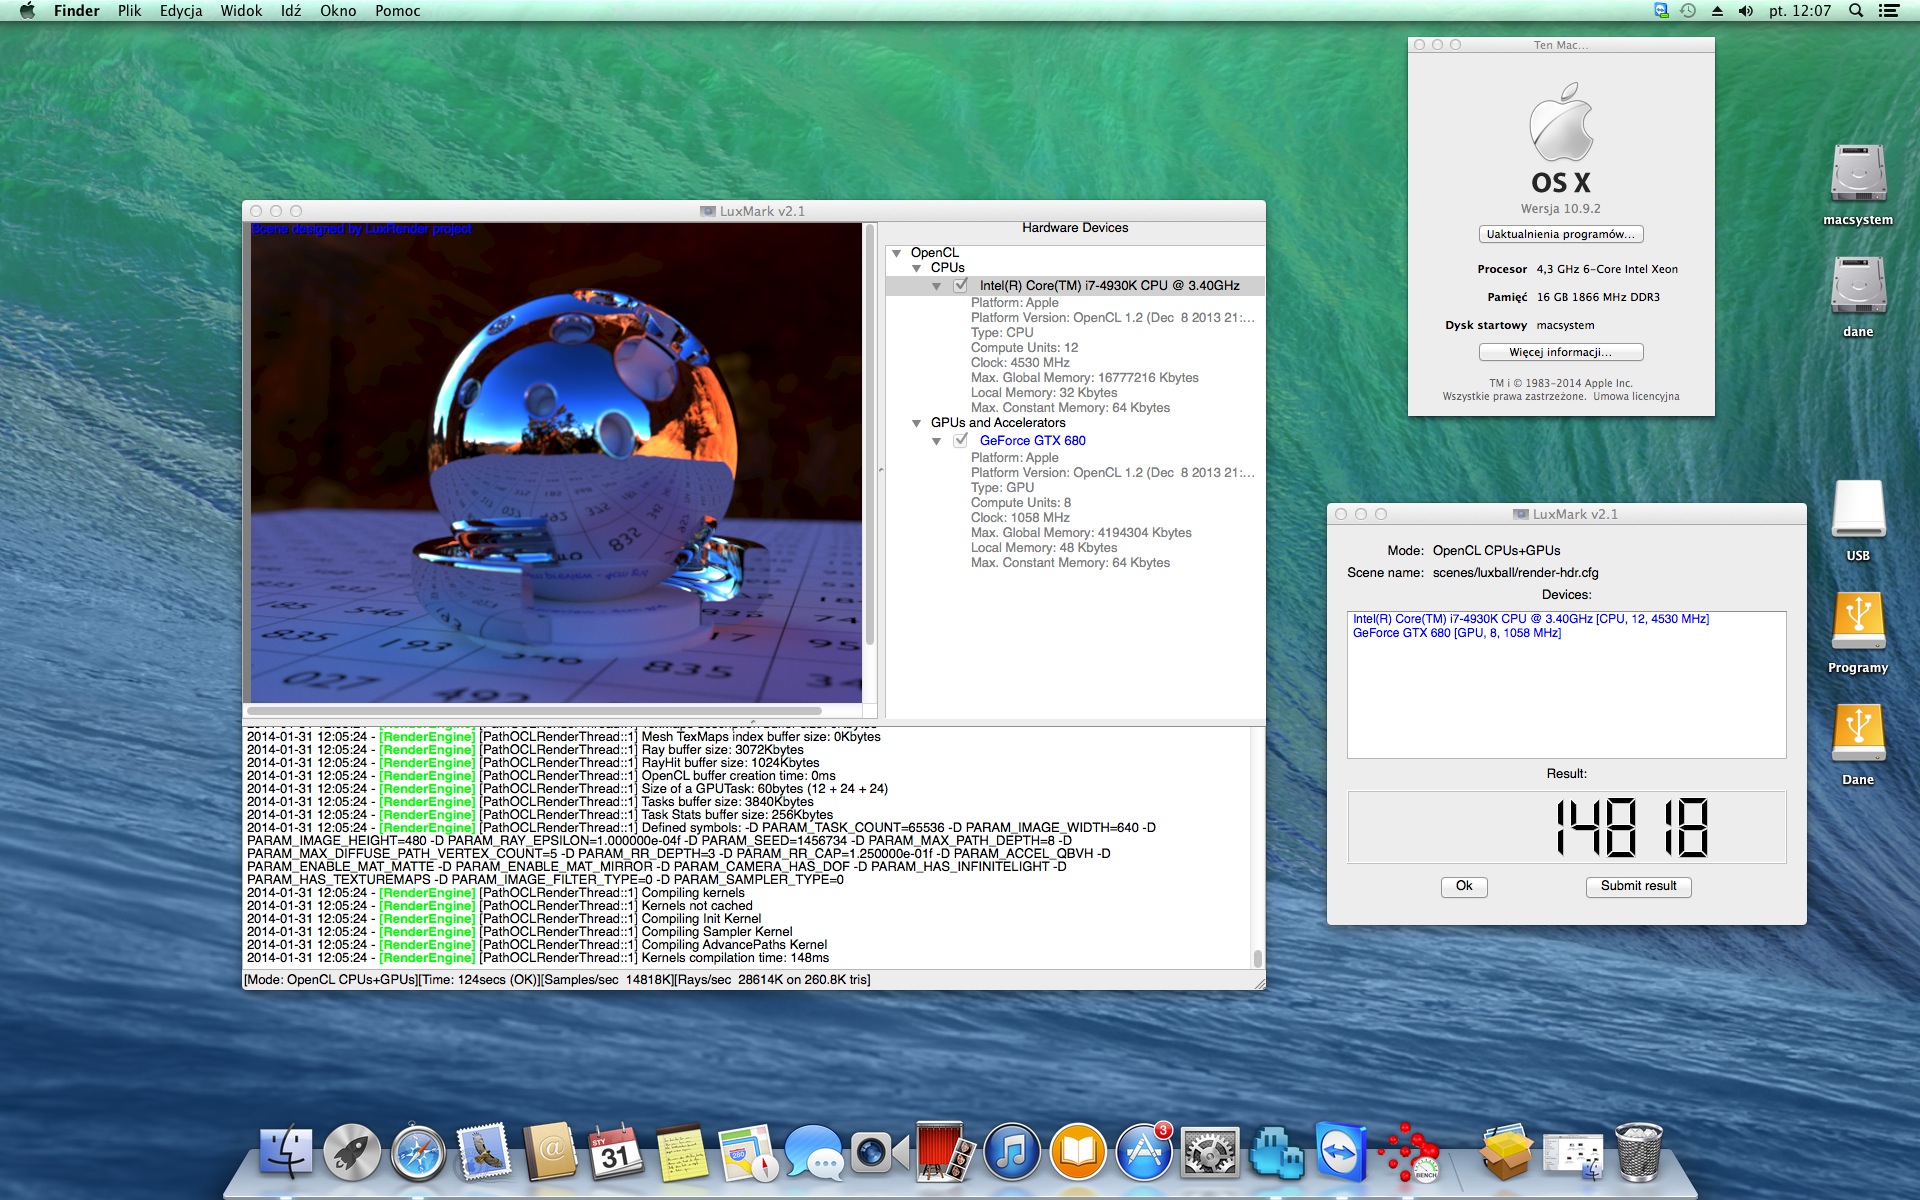Open Maps icon in Dock
Image resolution: width=1920 pixels, height=1200 pixels.
pyautogui.click(x=748, y=1152)
